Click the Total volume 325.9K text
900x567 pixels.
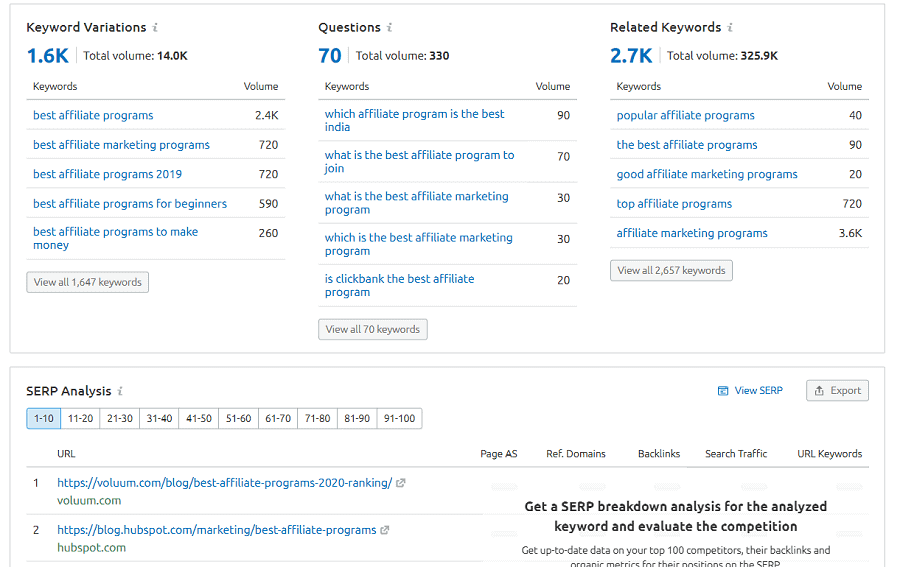(722, 56)
